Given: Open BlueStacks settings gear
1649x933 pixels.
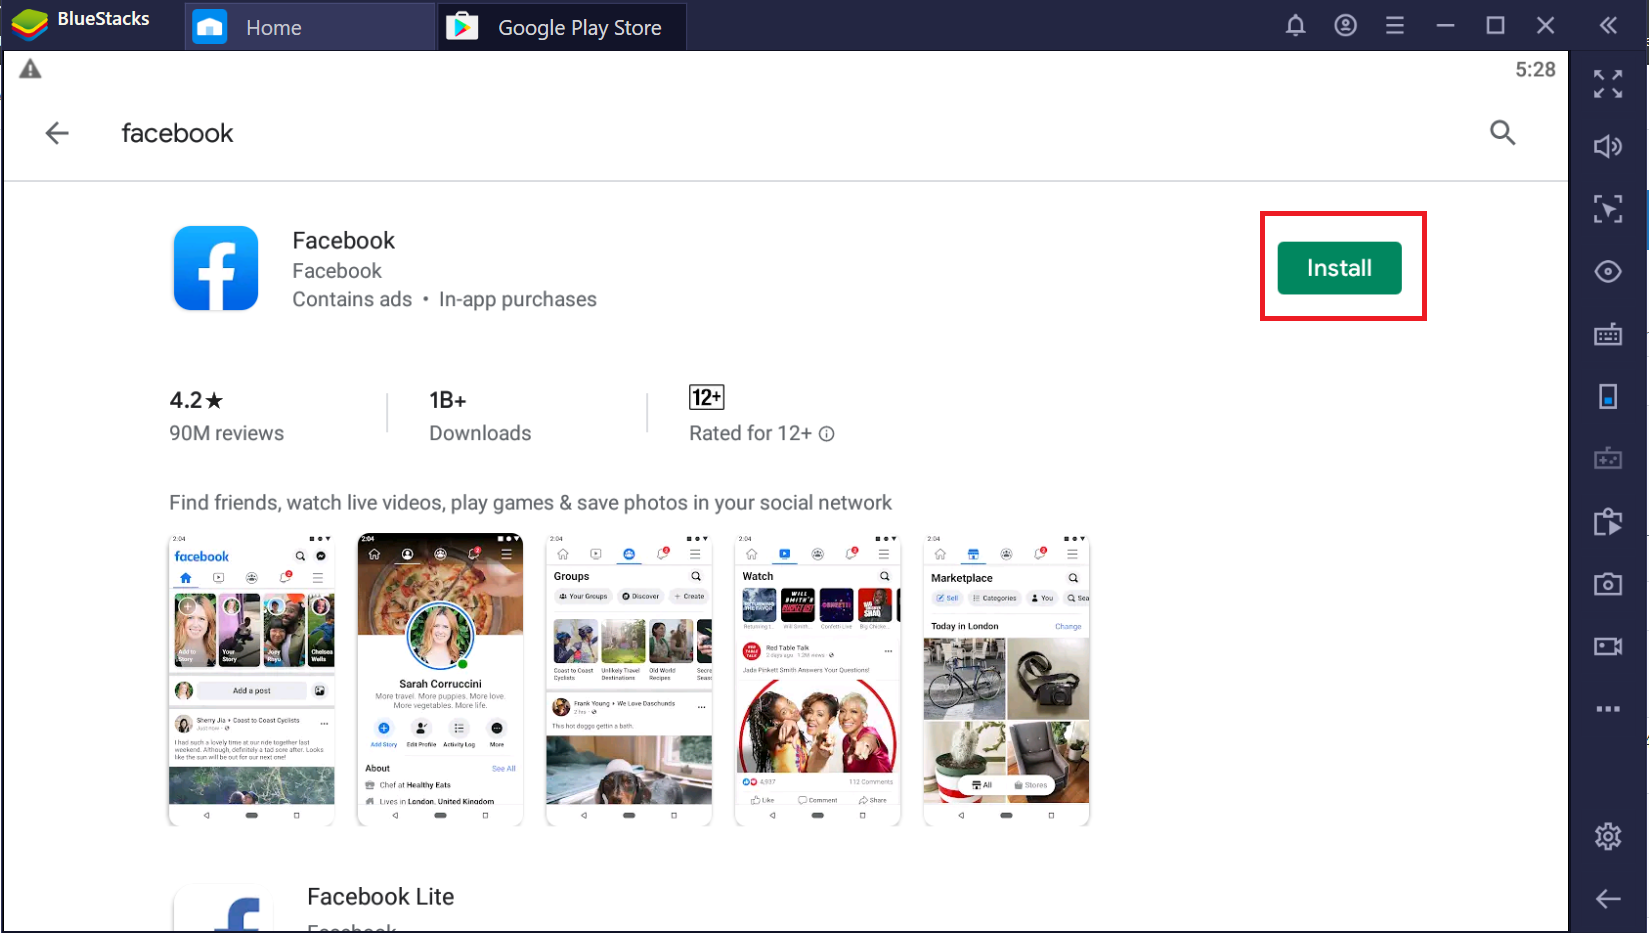Looking at the screenshot, I should coord(1608,836).
